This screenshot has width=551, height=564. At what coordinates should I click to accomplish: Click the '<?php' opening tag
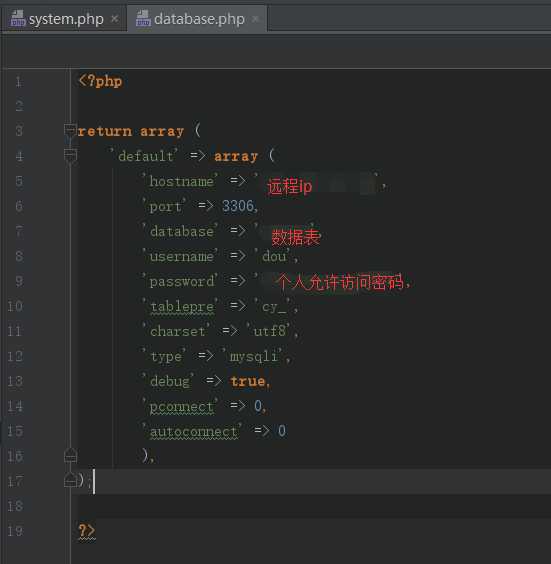(101, 81)
